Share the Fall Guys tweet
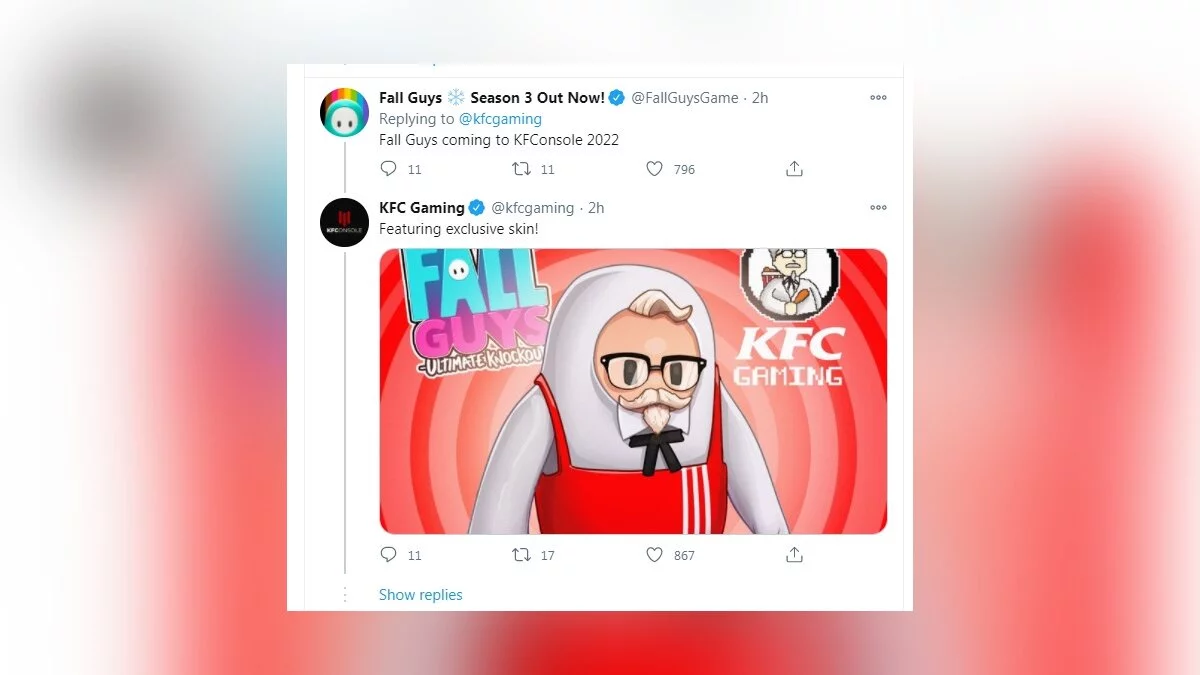This screenshot has width=1200, height=675. (794, 169)
